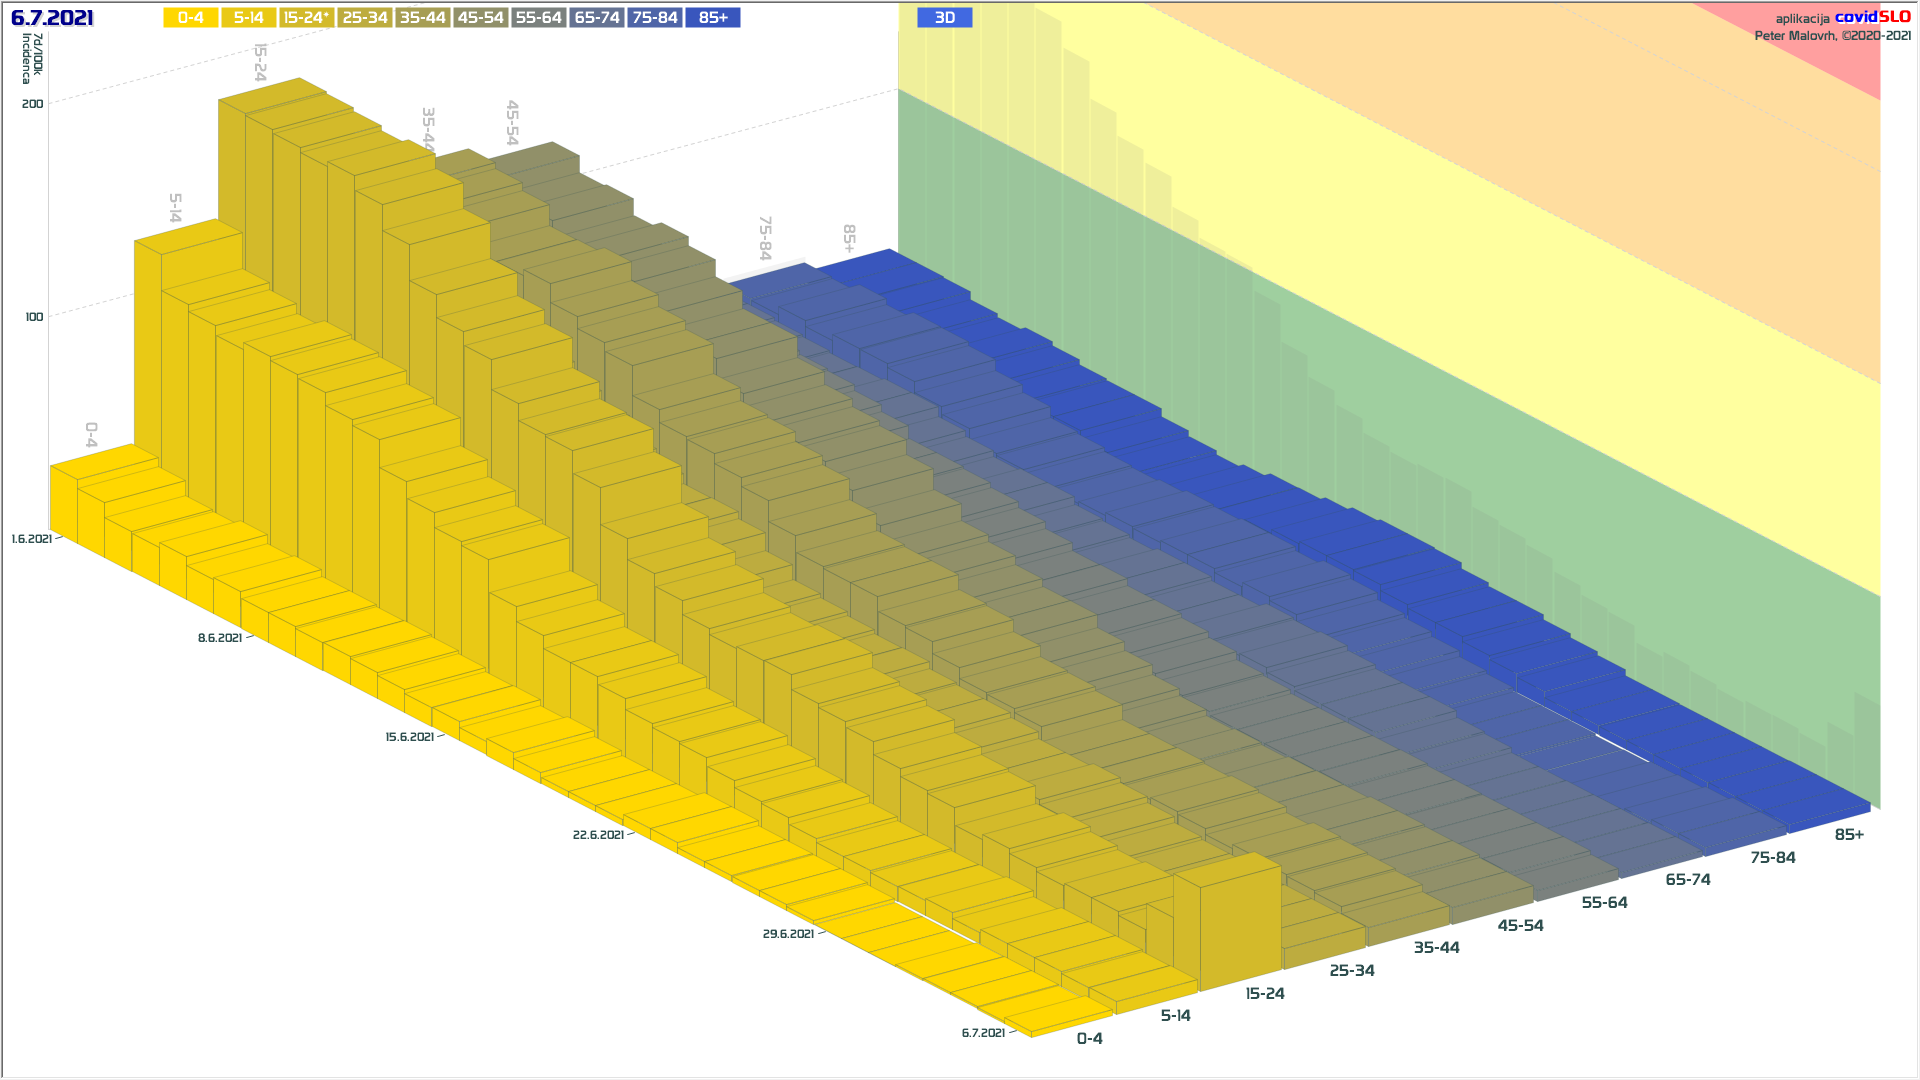Select the 85+ axis label at bottom right
The width and height of the screenshot is (1920, 1080).
tap(1849, 835)
